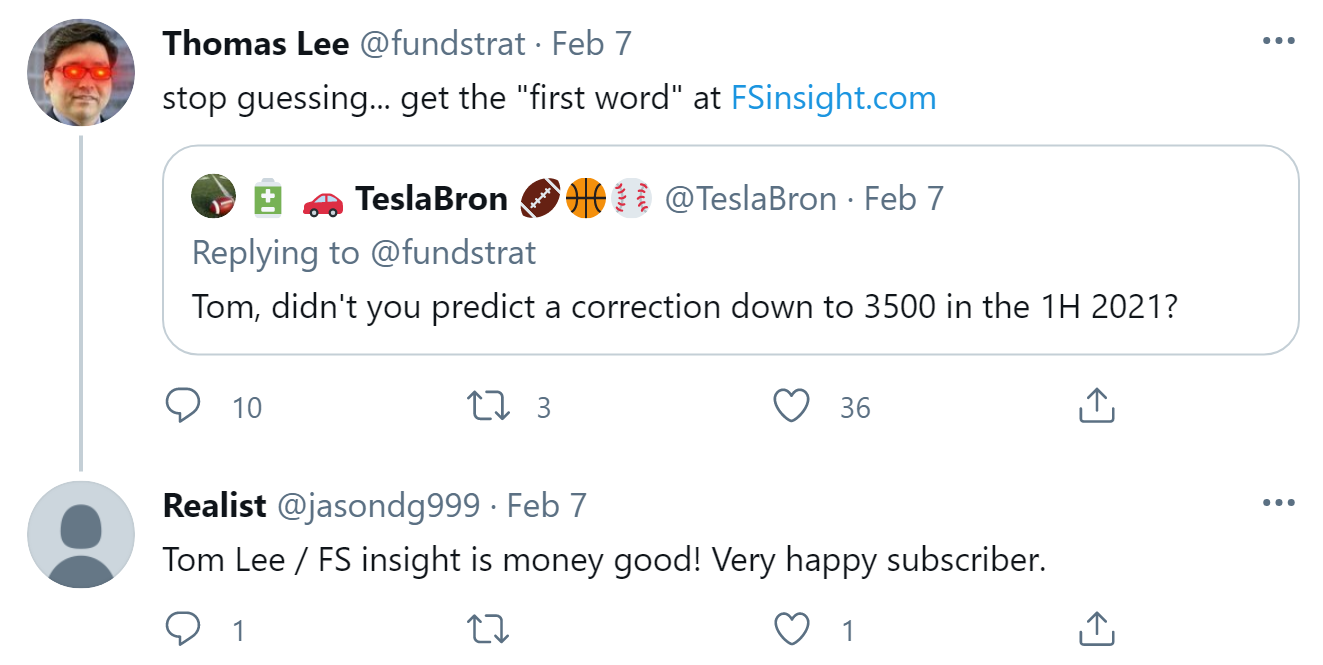Like Realist's tweet
The width and height of the screenshot is (1323, 665).
point(791,630)
